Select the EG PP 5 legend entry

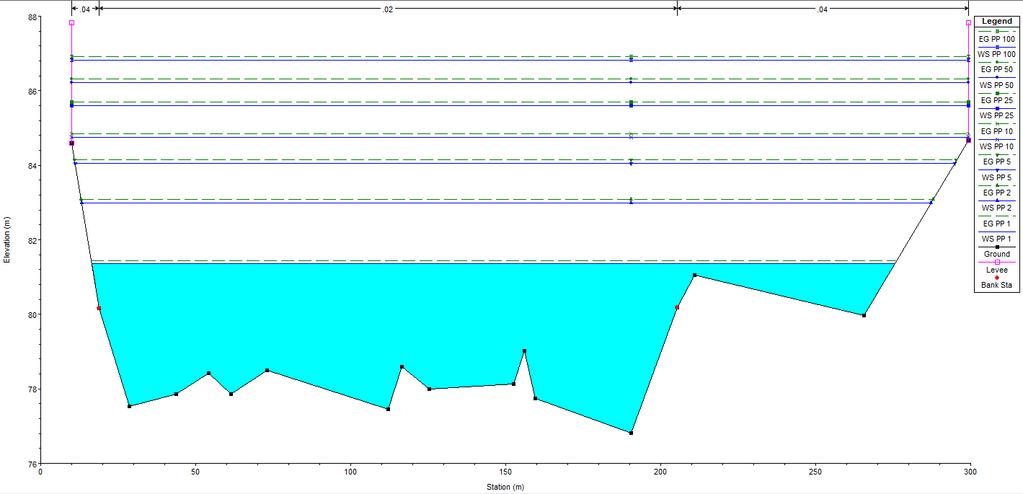click(997, 161)
